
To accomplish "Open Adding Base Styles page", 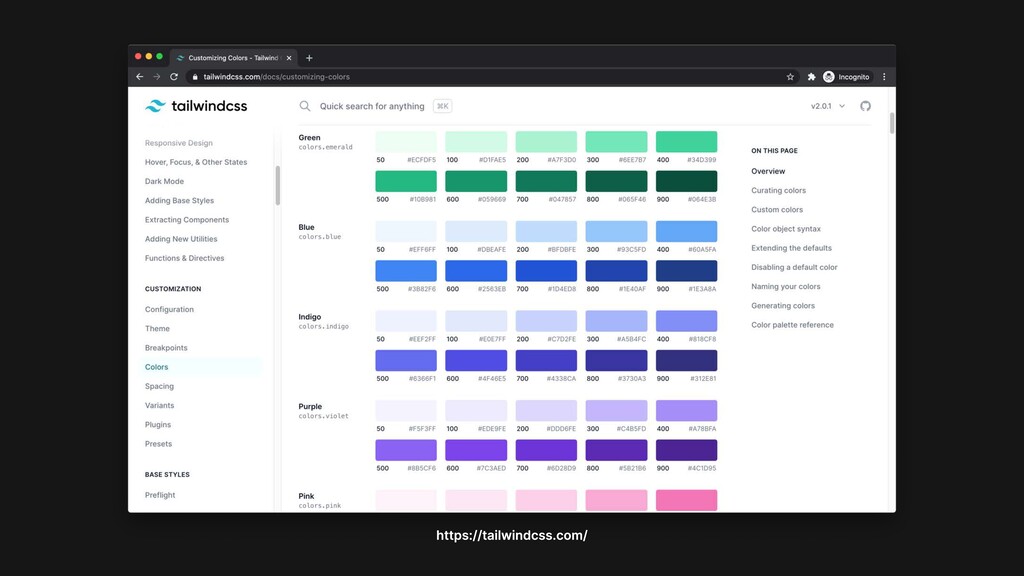I will tap(180, 200).
